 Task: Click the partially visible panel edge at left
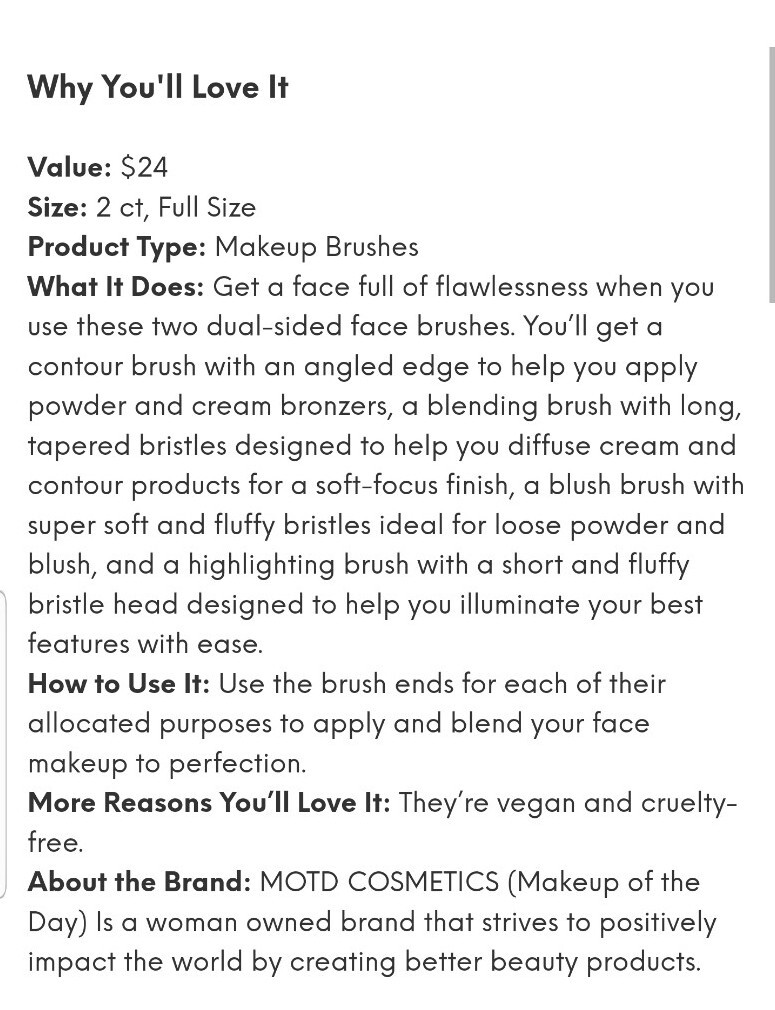pos(3,744)
